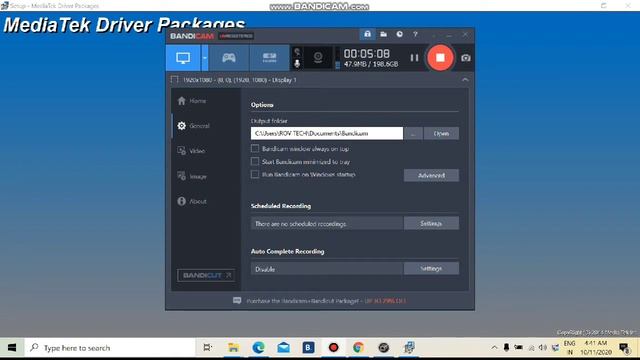Open File Explorer from taskbar
640x360 pixels.
coord(233,348)
